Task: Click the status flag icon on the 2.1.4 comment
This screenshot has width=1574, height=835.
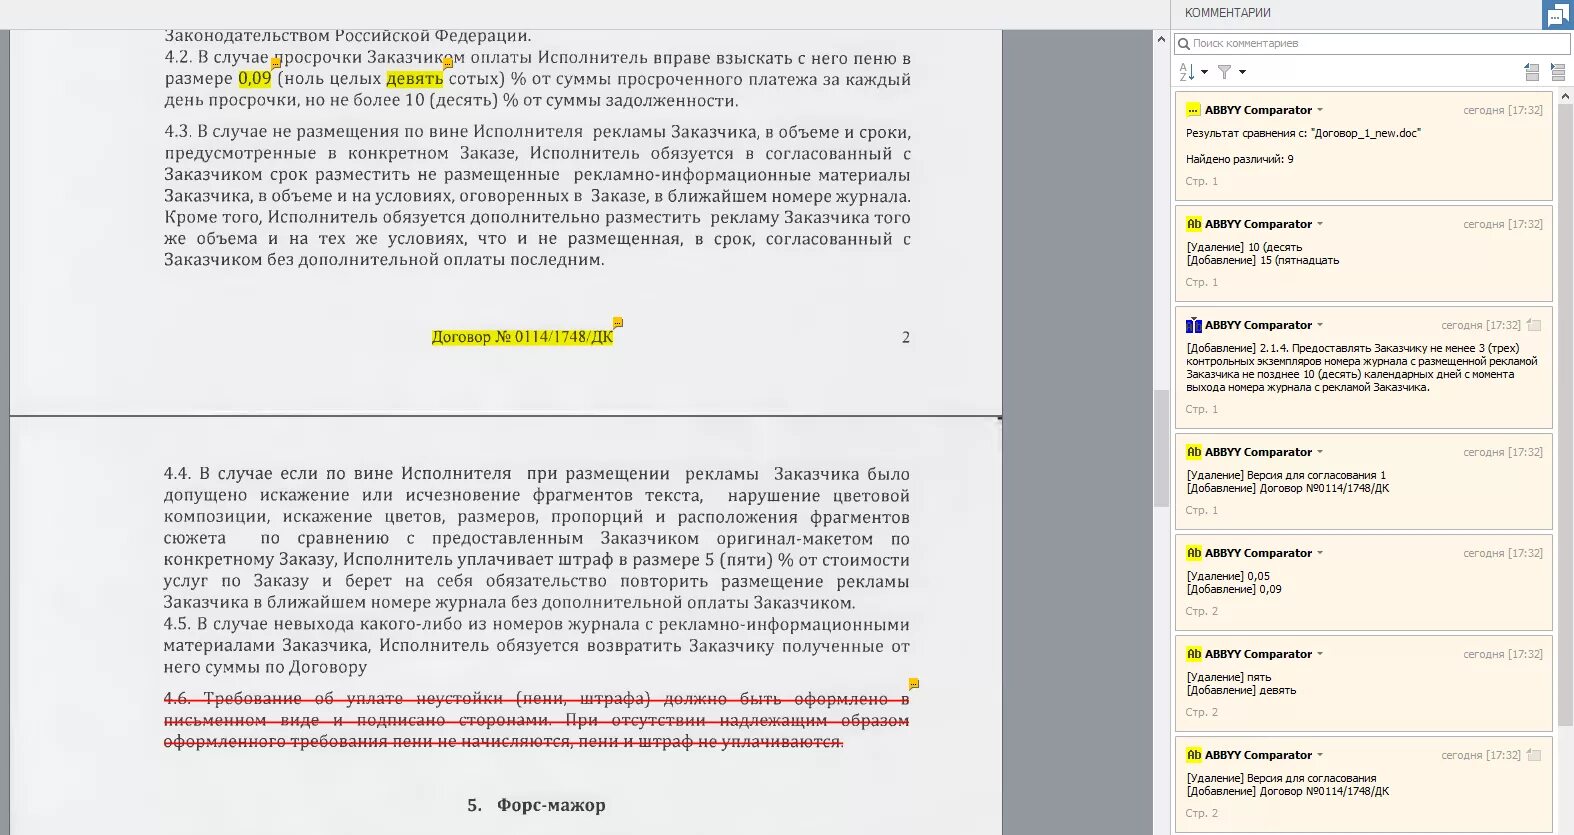Action: (x=1535, y=325)
